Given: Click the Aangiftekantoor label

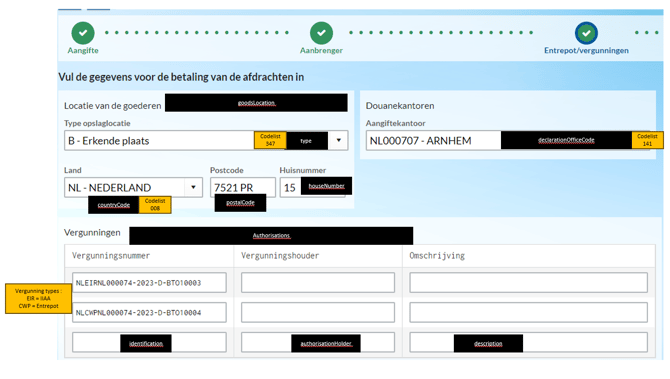Looking at the screenshot, I should 396,123.
